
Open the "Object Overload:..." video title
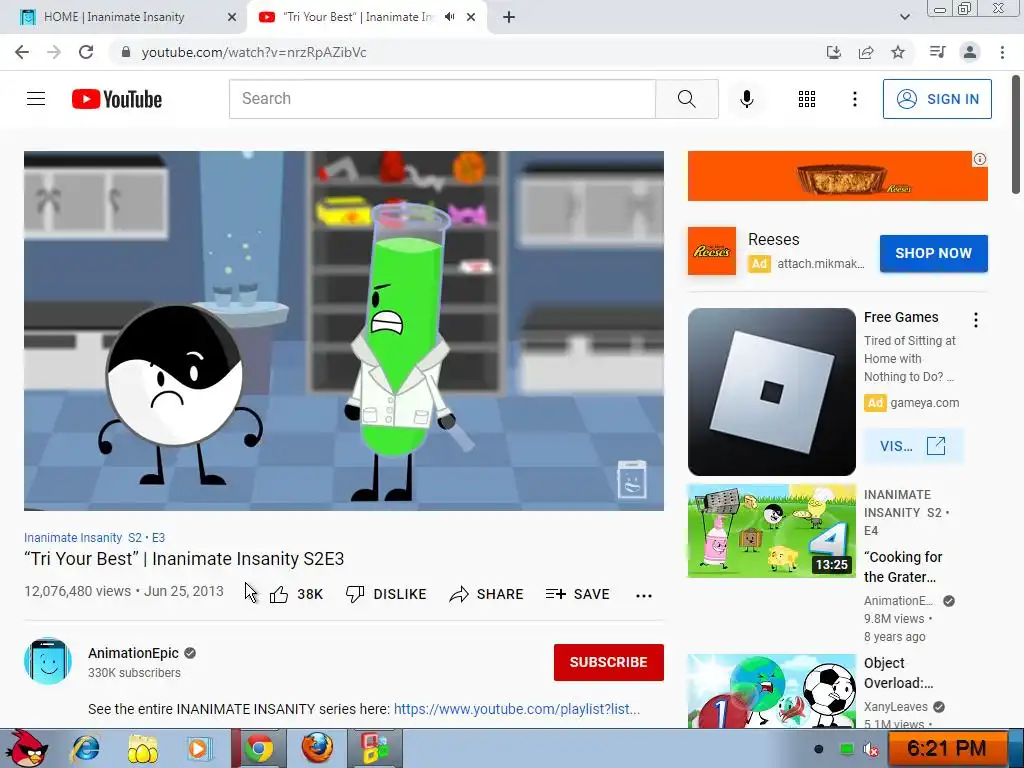coord(899,673)
